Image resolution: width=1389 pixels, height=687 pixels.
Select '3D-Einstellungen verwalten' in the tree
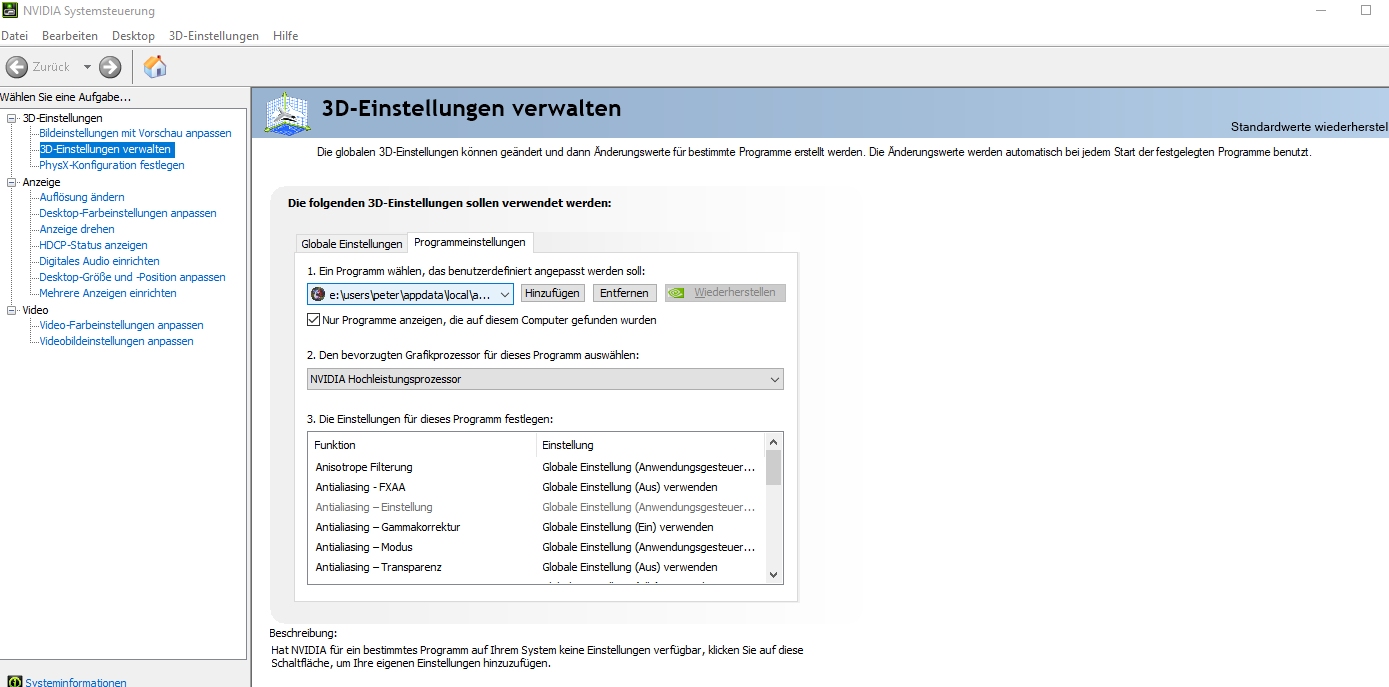tap(106, 149)
